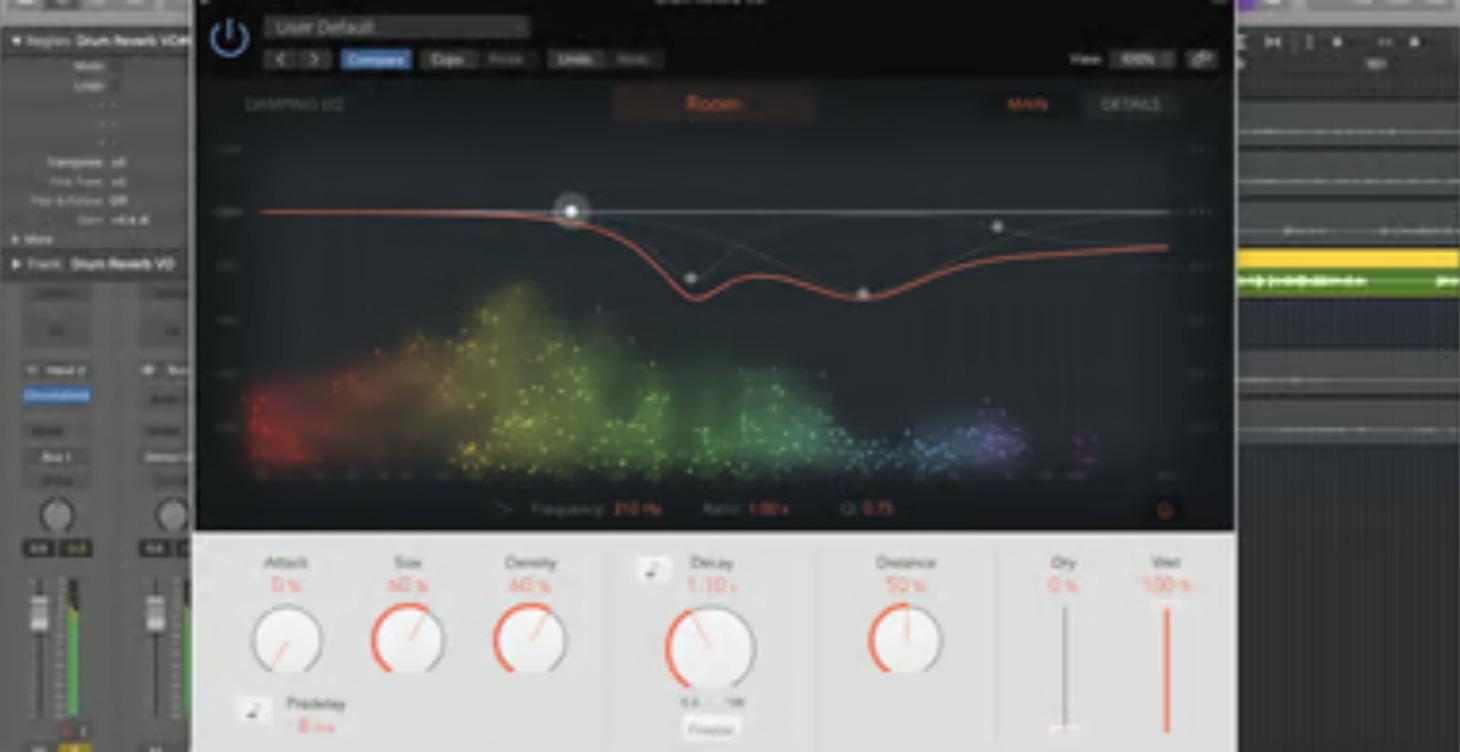Click the Freeze button under the Decay knob
The width and height of the screenshot is (1460, 752).
coord(710,729)
